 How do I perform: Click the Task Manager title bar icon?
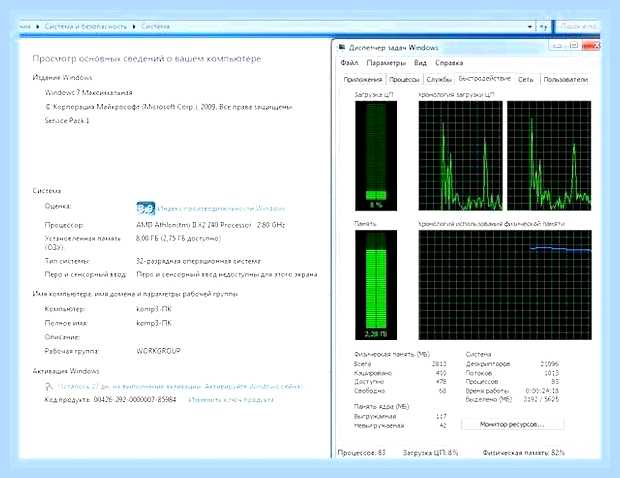coord(341,48)
